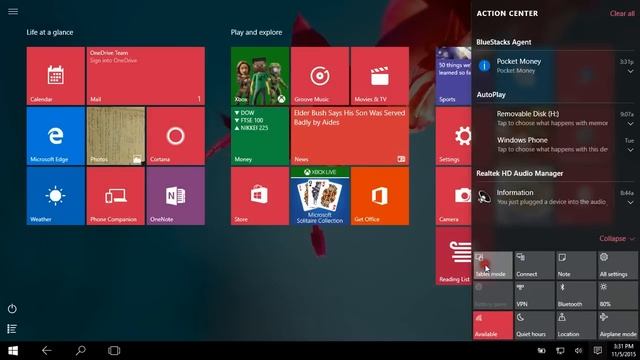Open taskbar Search magnifier

coord(80,350)
